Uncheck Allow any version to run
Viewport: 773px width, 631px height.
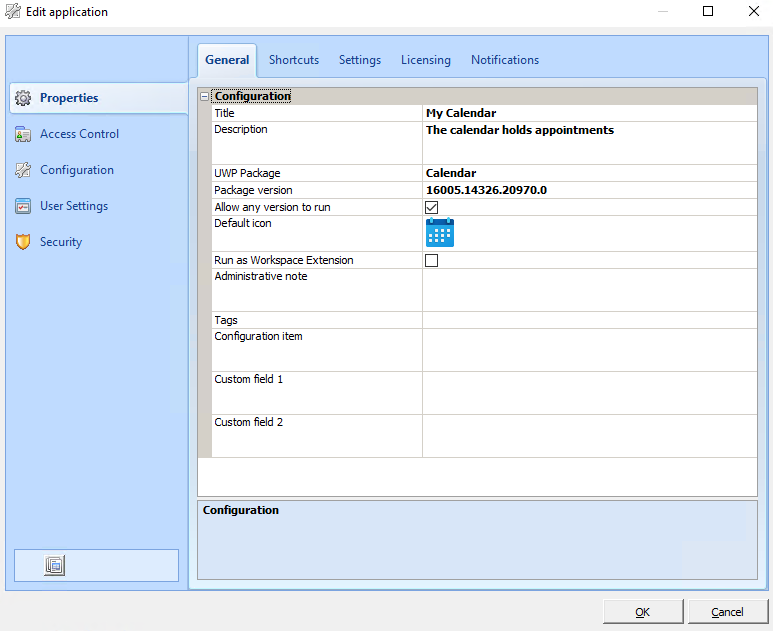(x=432, y=207)
